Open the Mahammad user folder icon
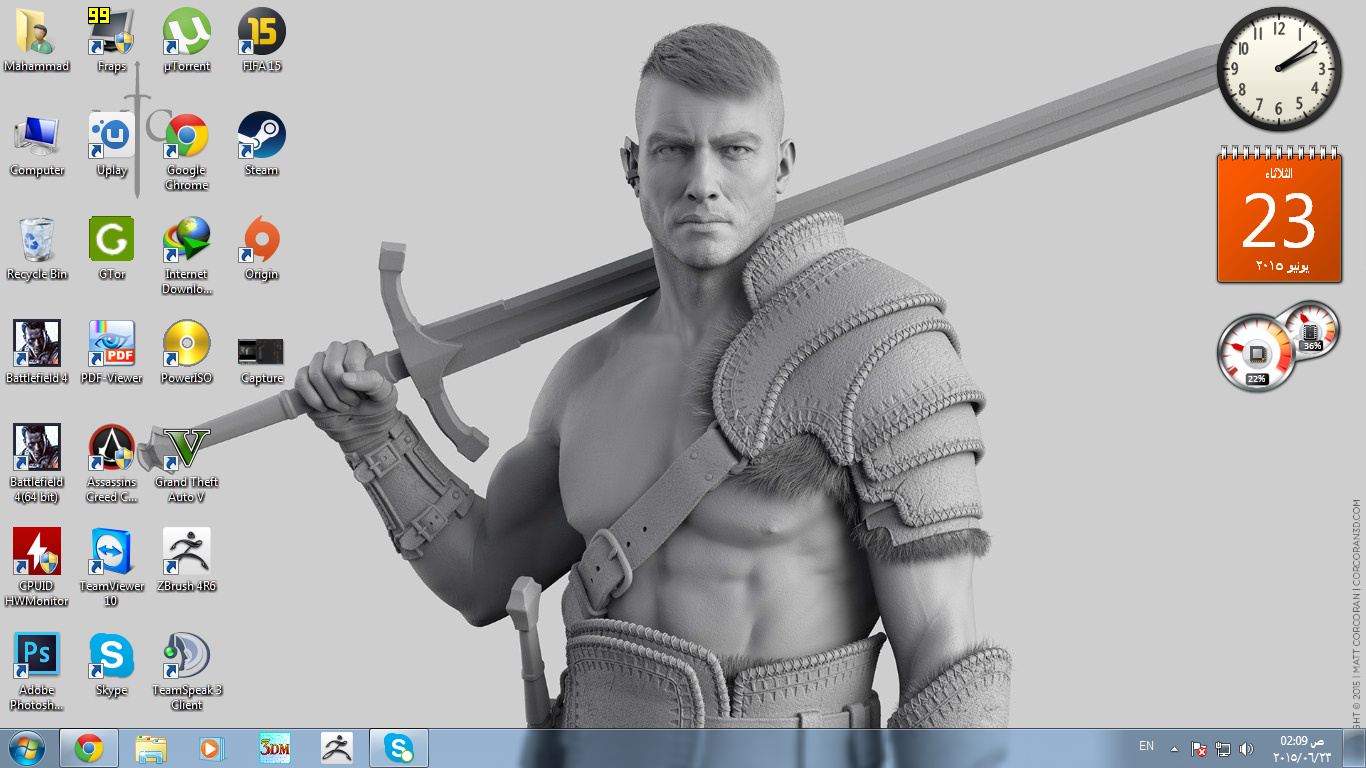1366x768 pixels. [x=37, y=40]
